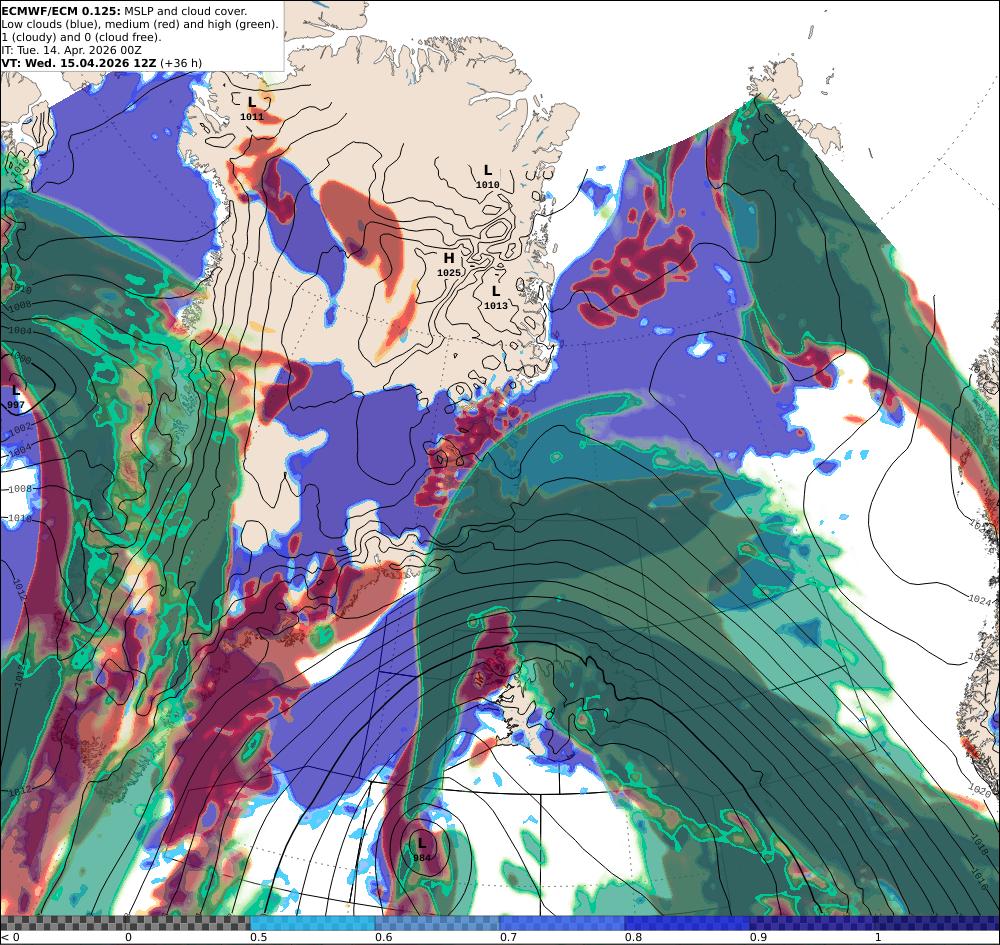Click the low pressure label L 984

click(x=422, y=850)
